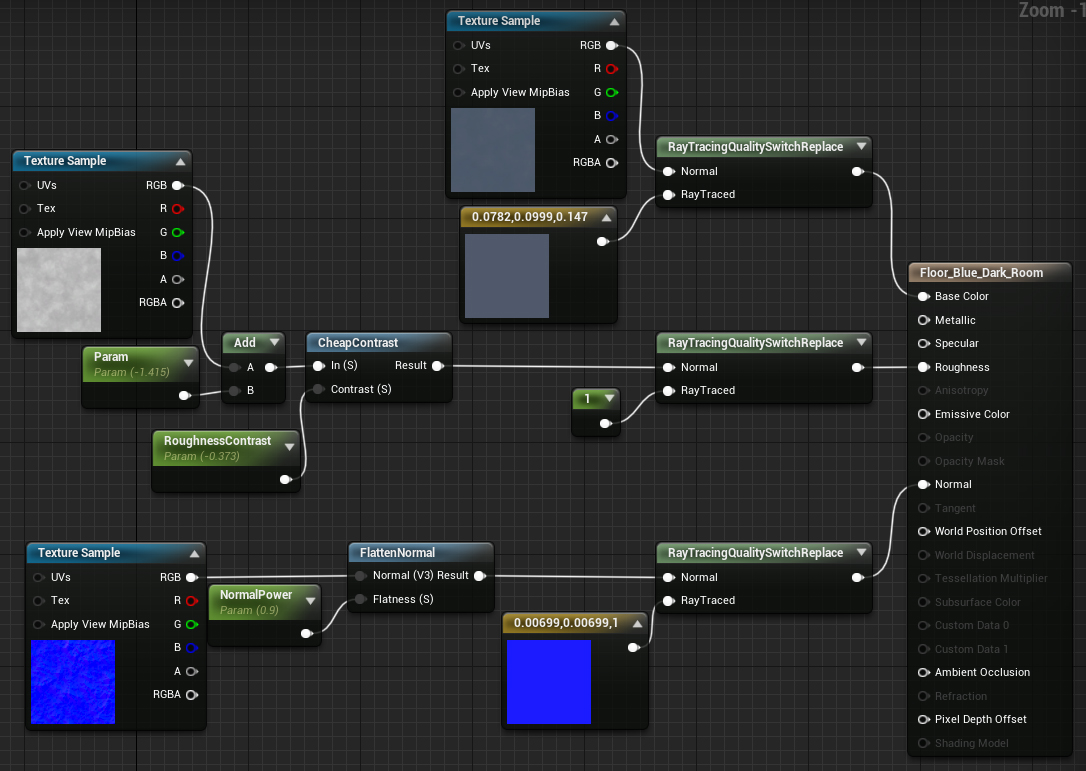
Task: Click the Add node output pin
Action: (x=271, y=368)
